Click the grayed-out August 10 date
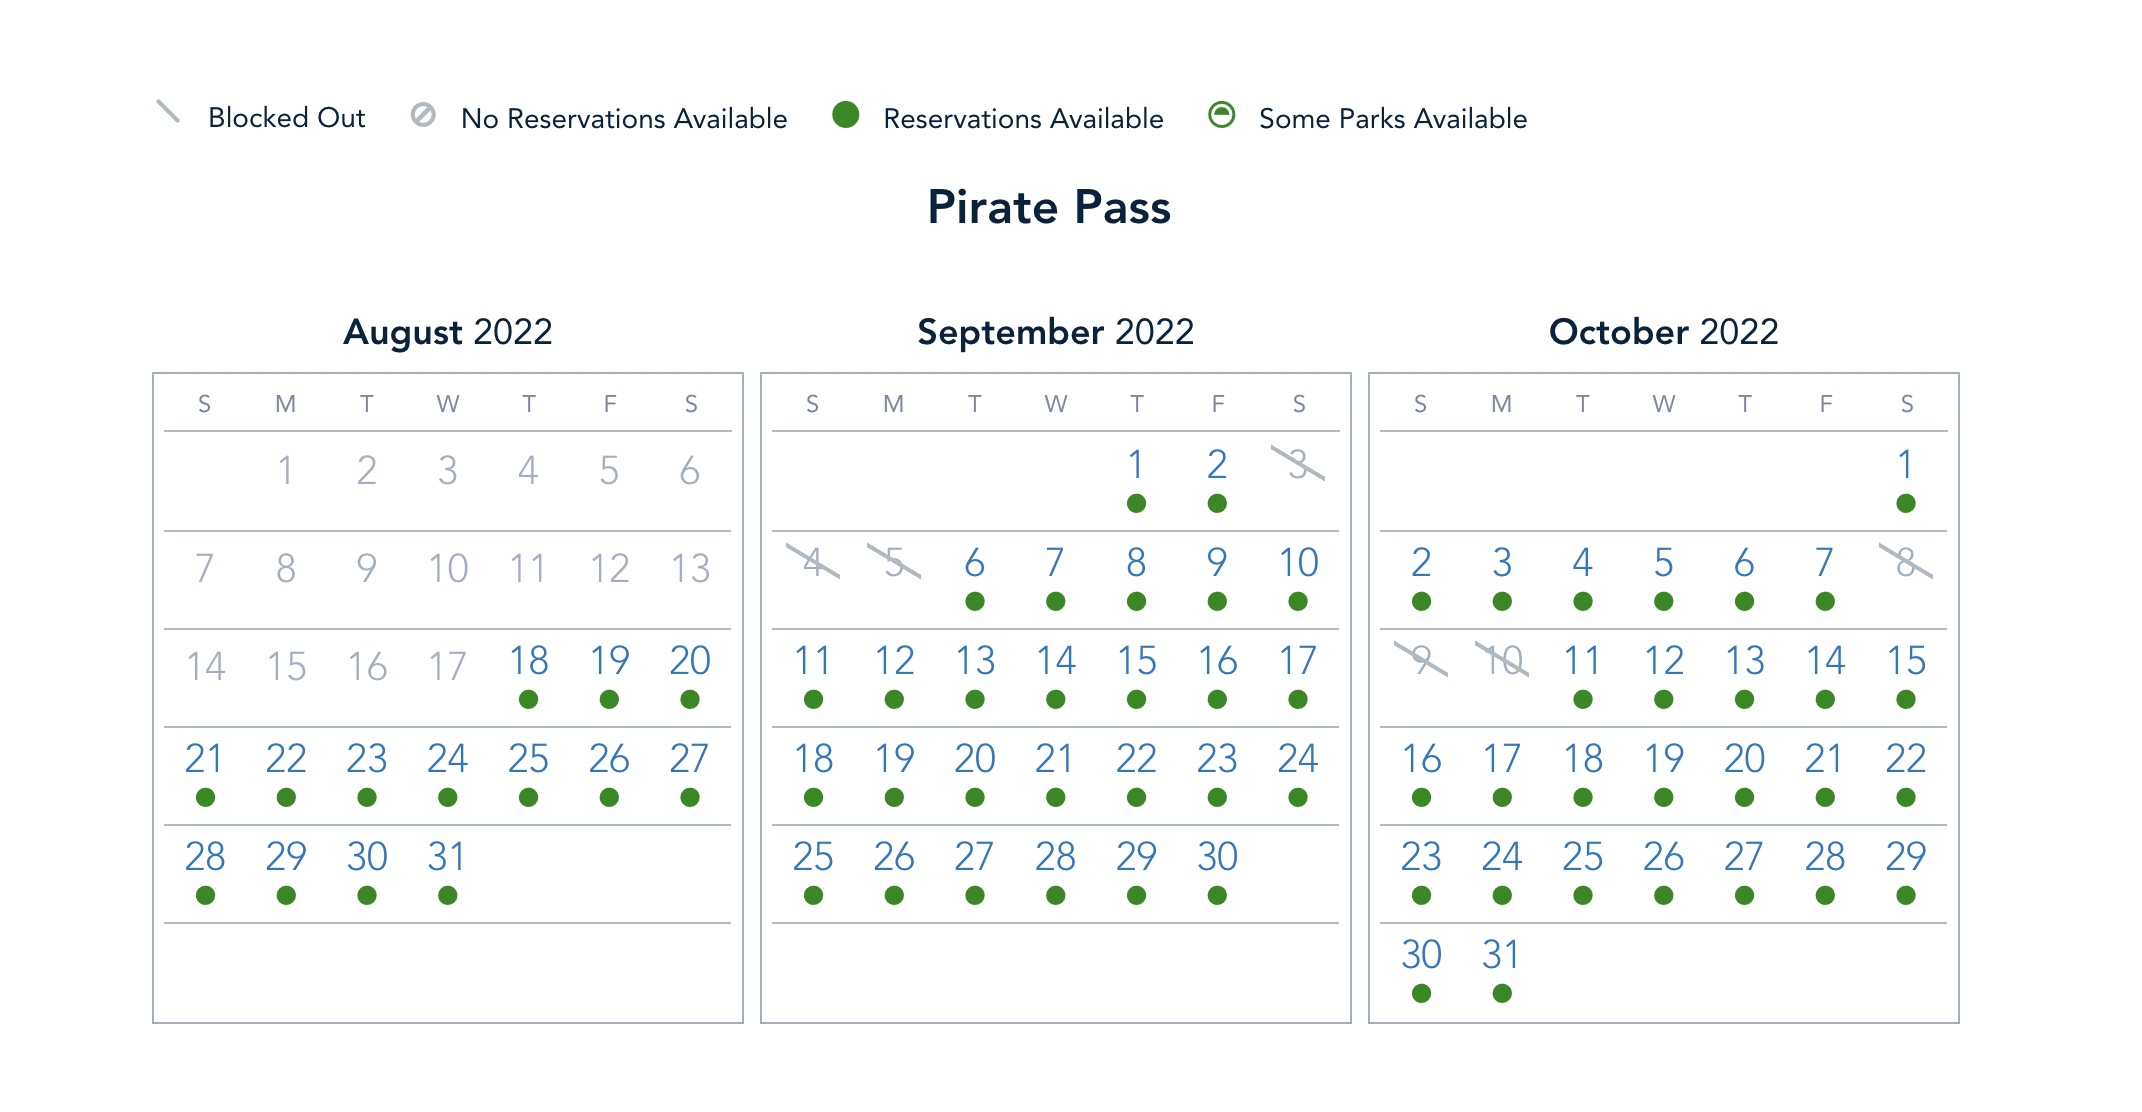 point(447,569)
